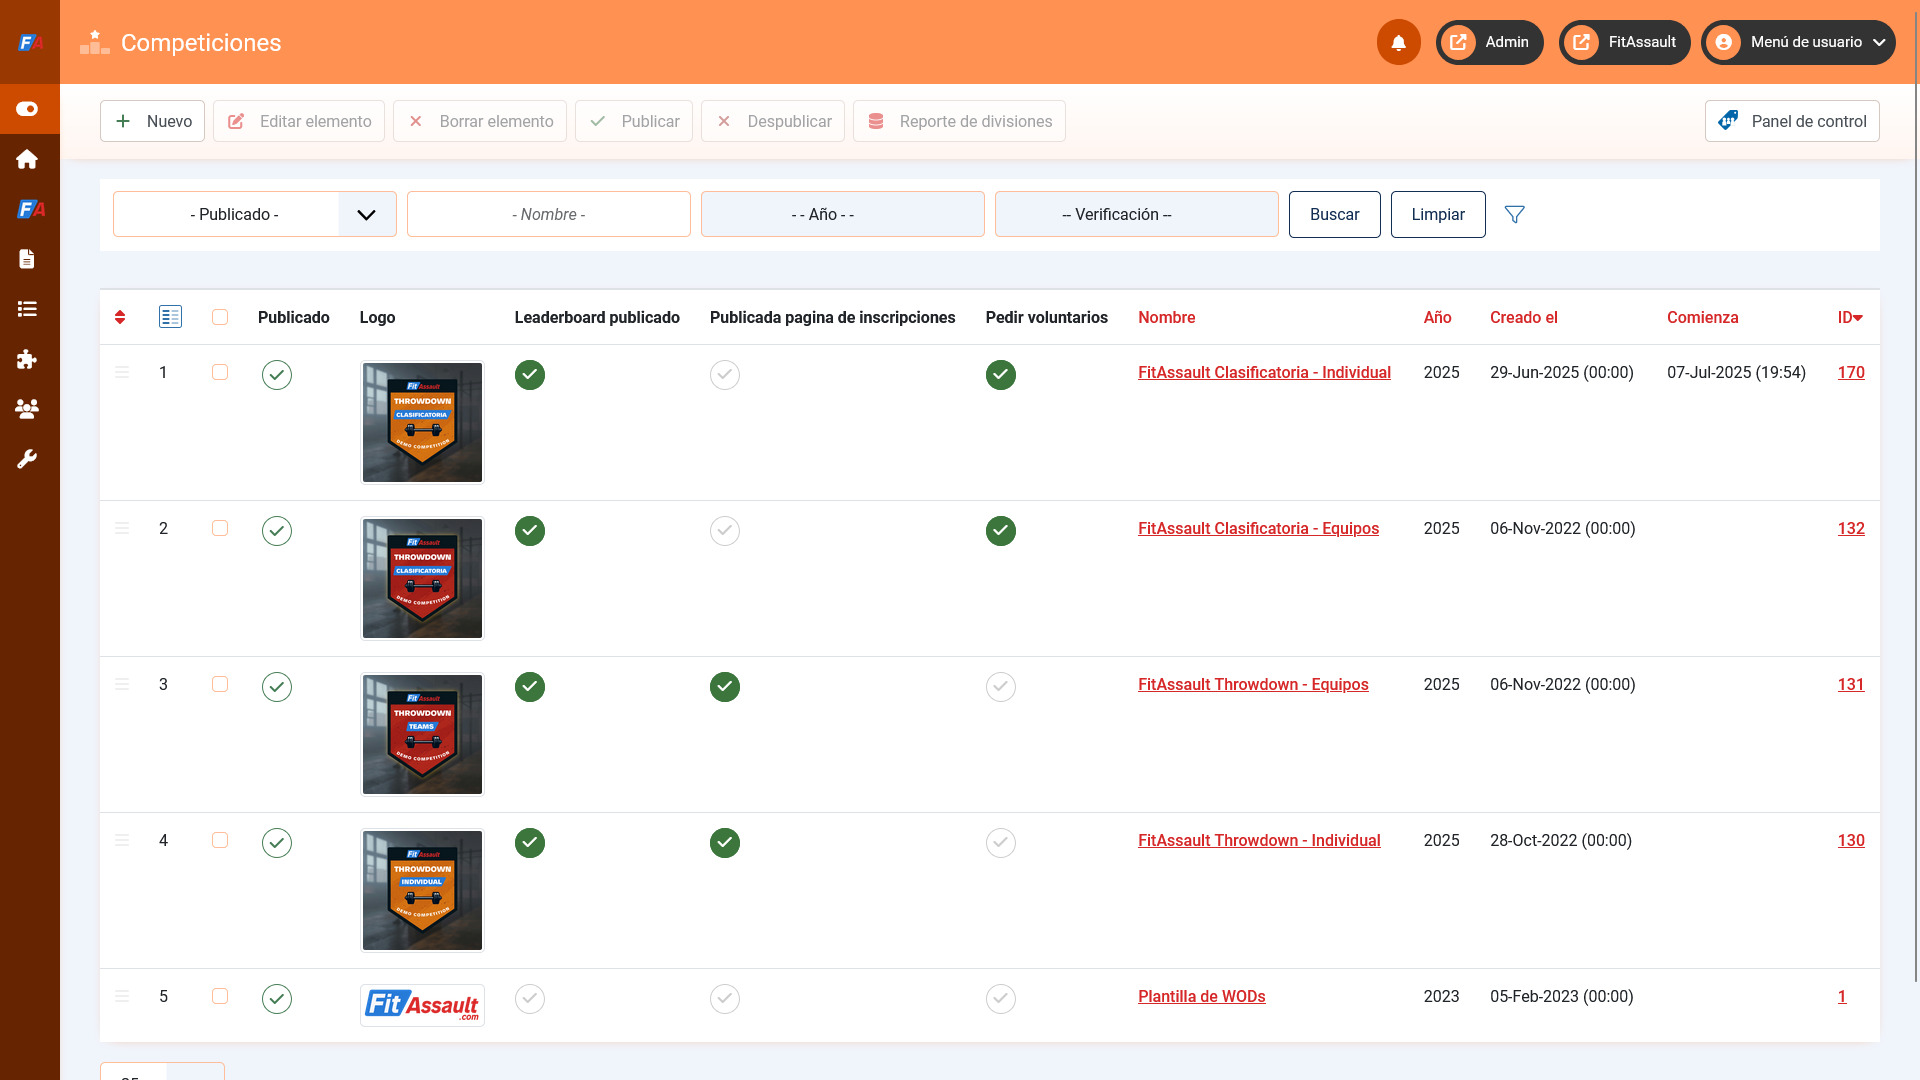Toggle volunteers request for FitAssault Throwdown - Individual
Viewport: 1920px width, 1080px height.
(1001, 843)
